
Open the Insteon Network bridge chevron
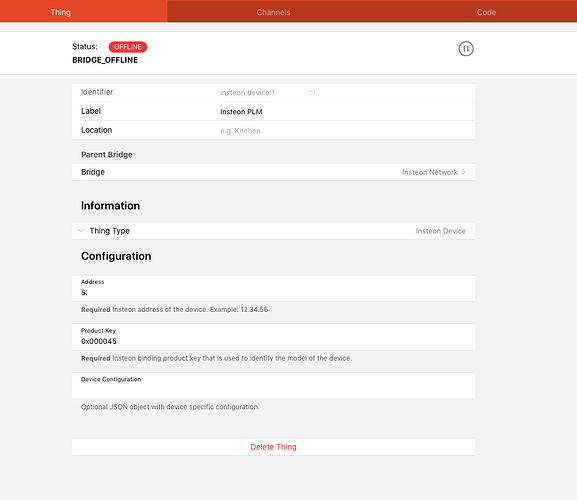click(464, 172)
